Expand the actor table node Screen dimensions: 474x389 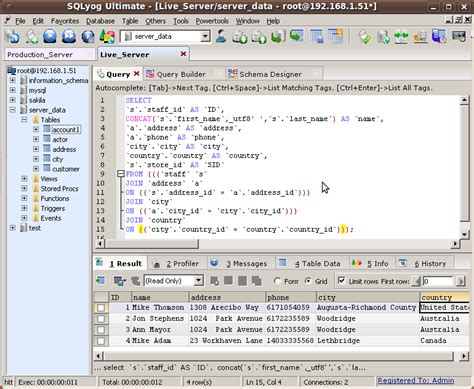(x=36, y=139)
